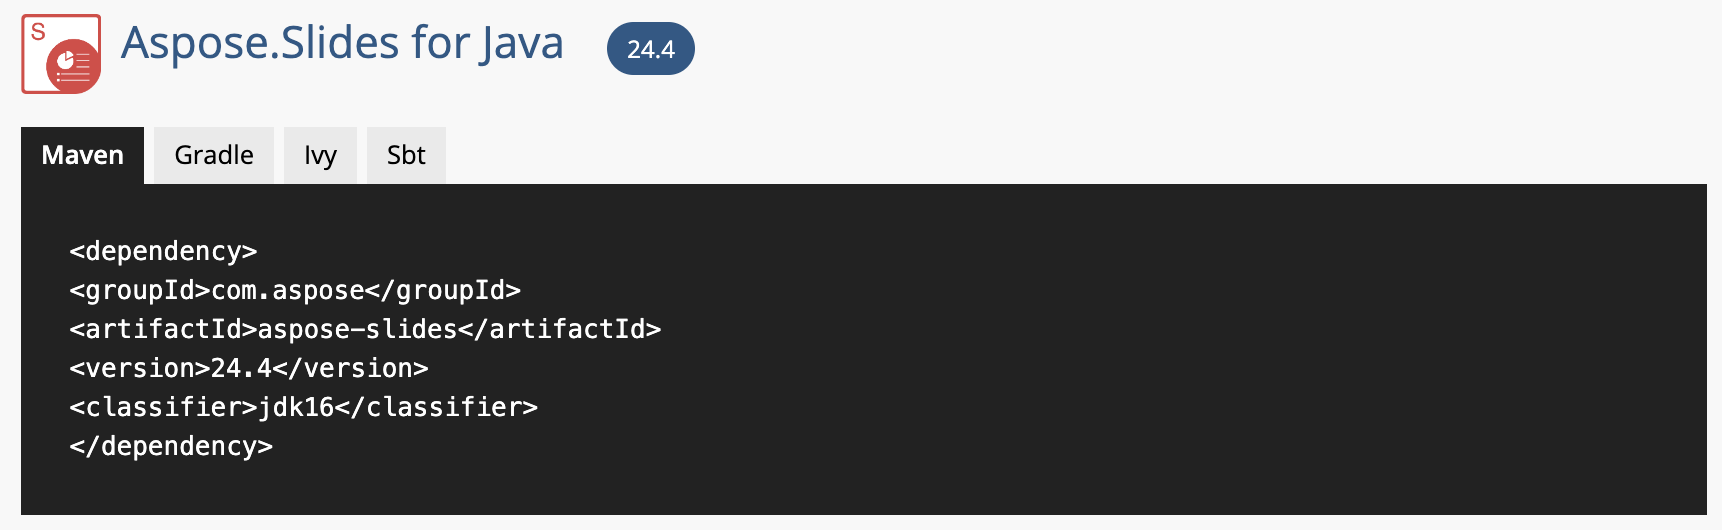Open the Ivy tab
Screen dimensions: 1722x530
[x=320, y=155]
